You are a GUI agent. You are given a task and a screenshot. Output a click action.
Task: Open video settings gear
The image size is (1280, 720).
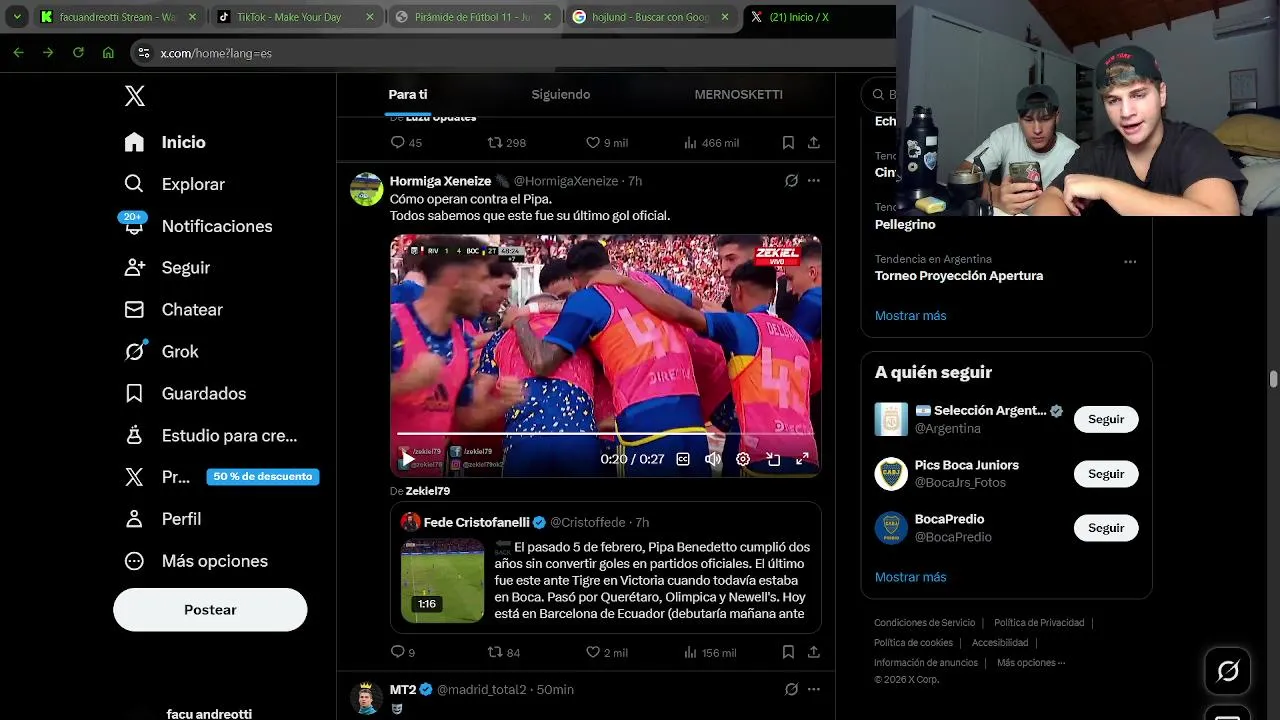(743, 459)
